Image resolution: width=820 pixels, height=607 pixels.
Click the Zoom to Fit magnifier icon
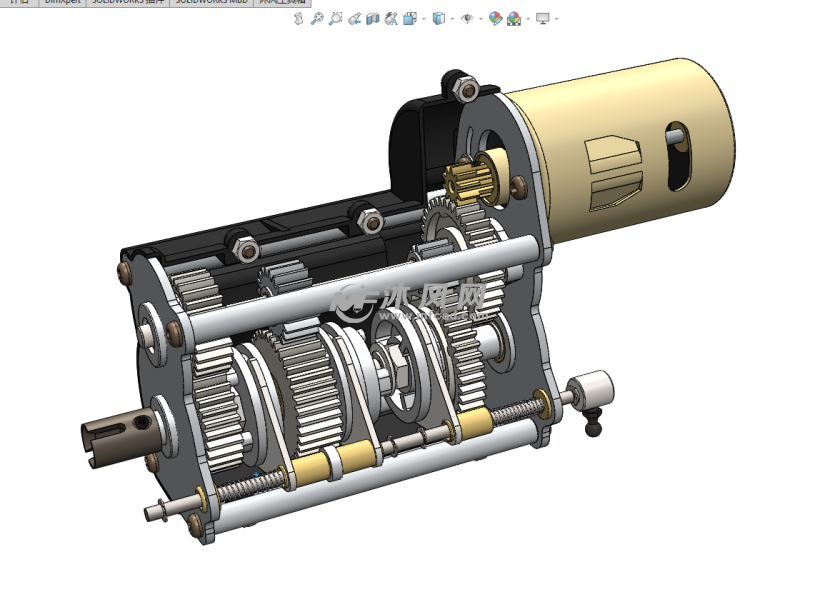click(x=316, y=19)
